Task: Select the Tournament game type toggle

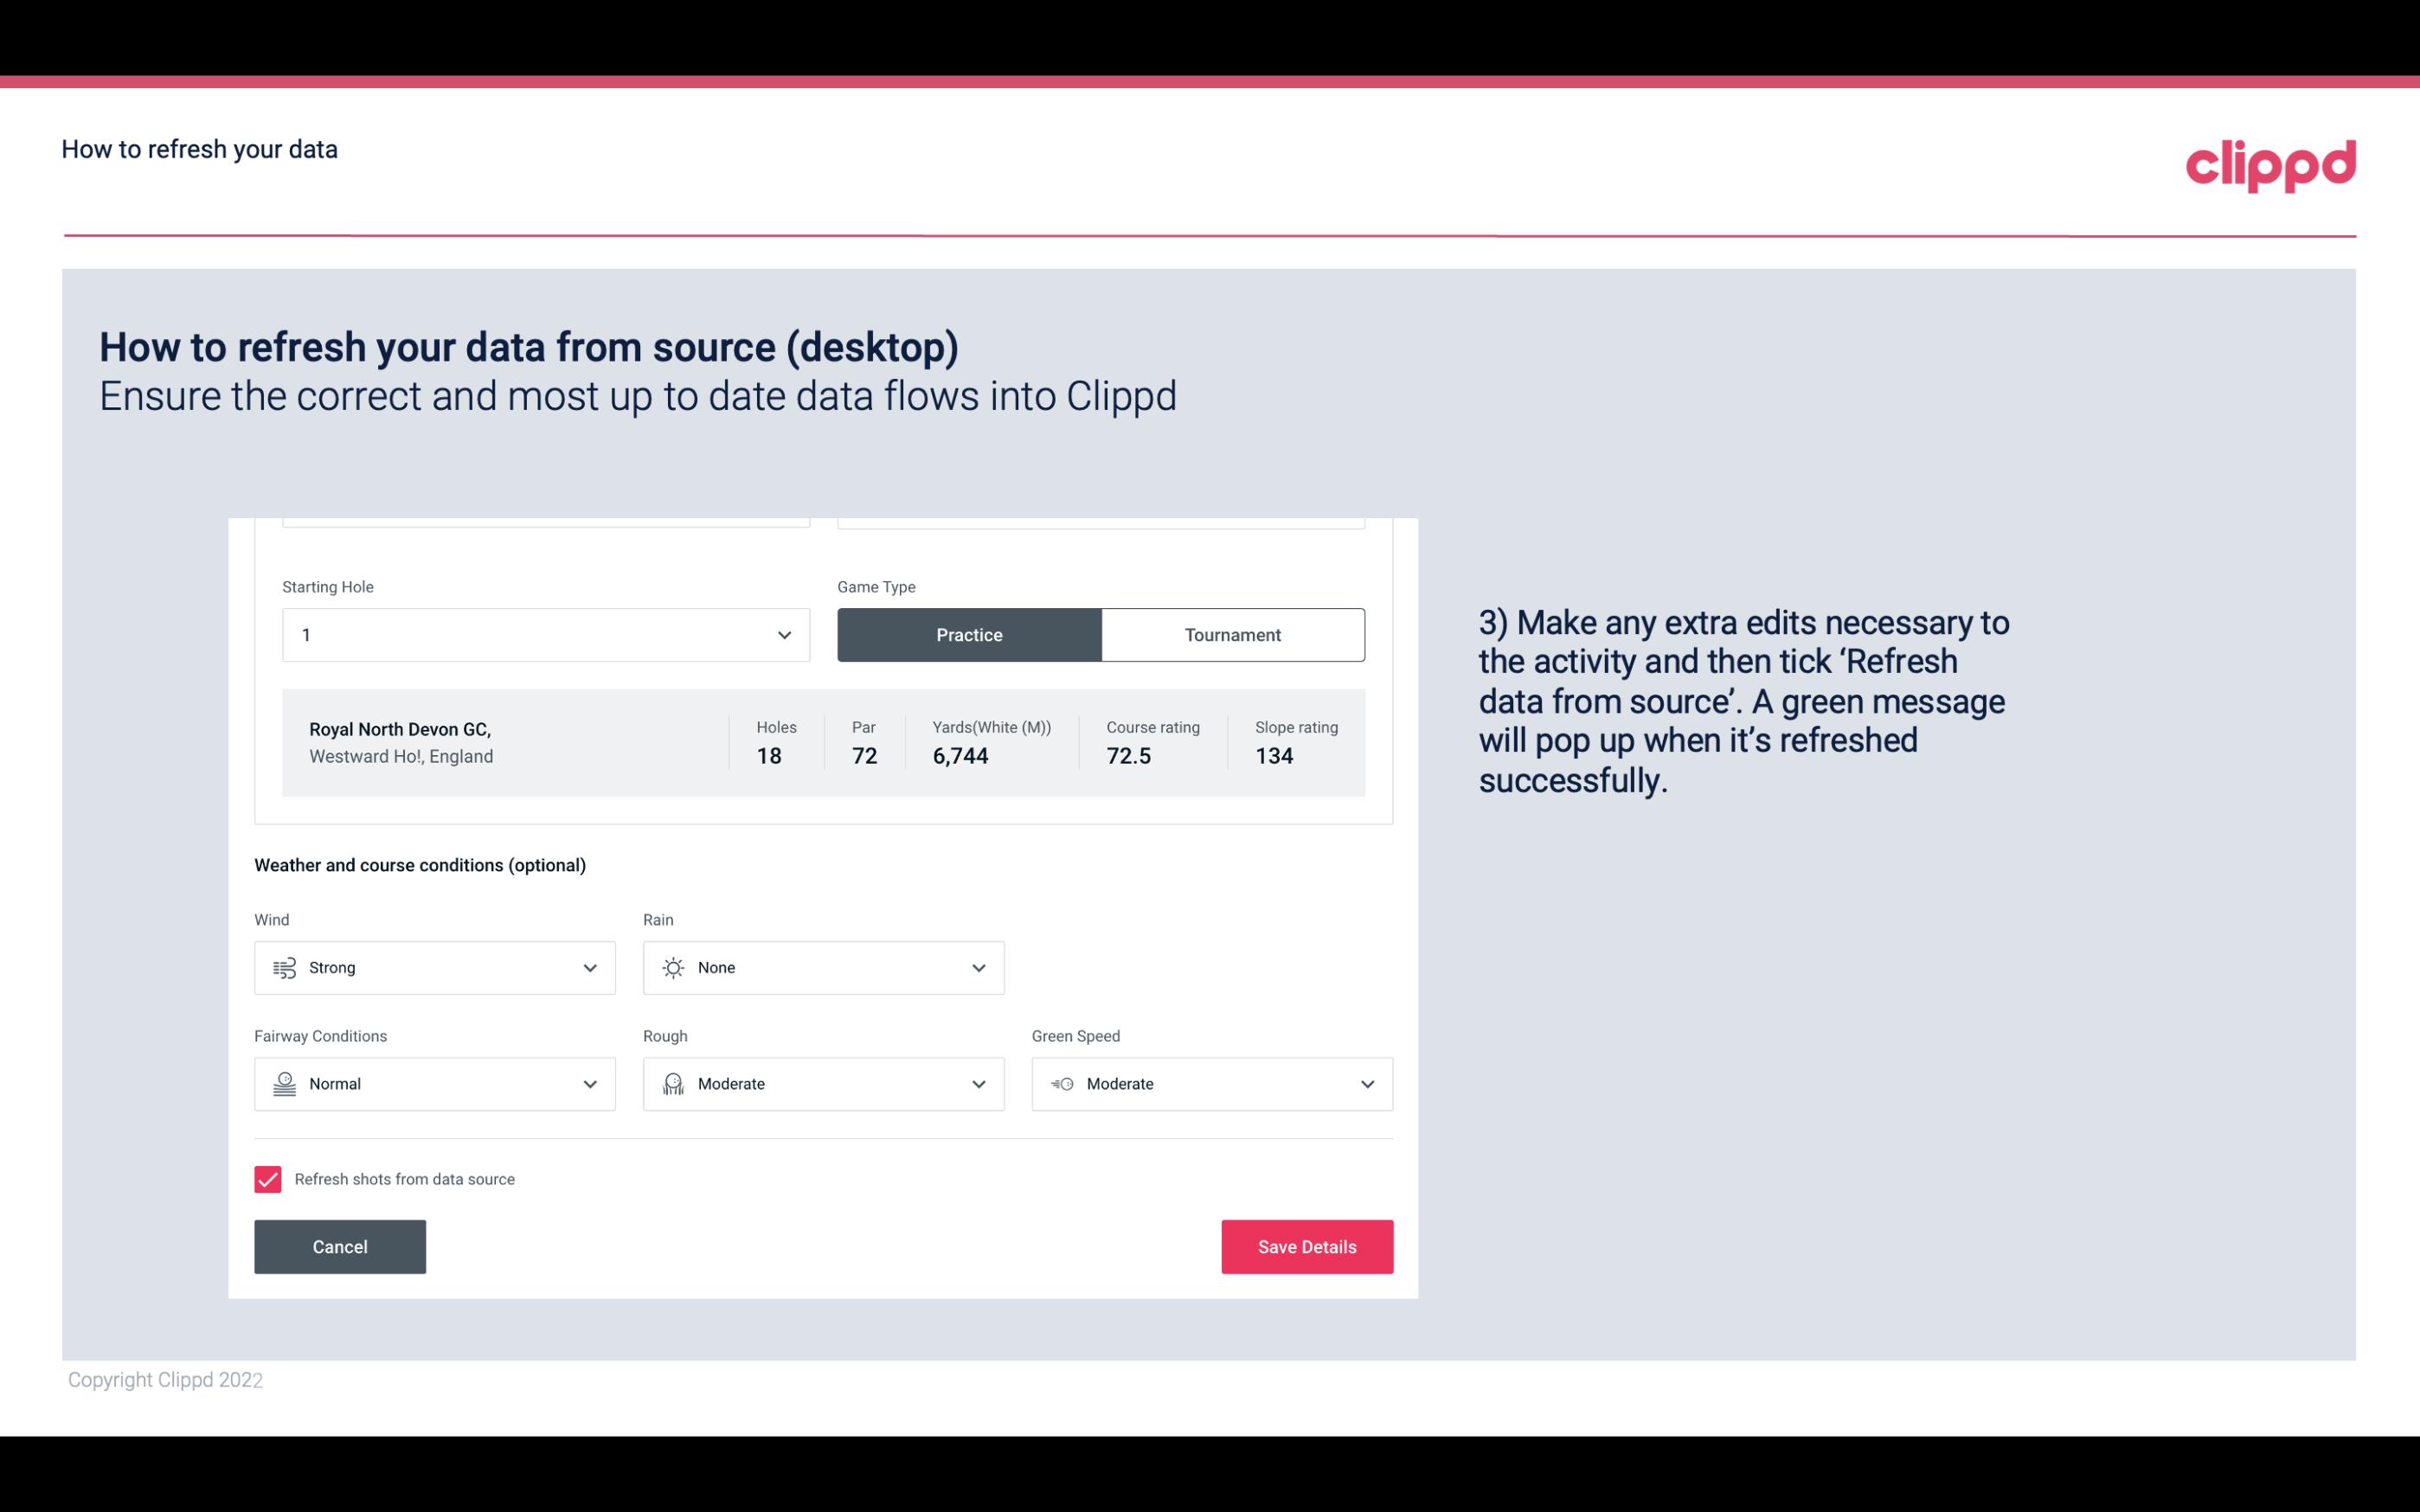Action: (1232, 634)
